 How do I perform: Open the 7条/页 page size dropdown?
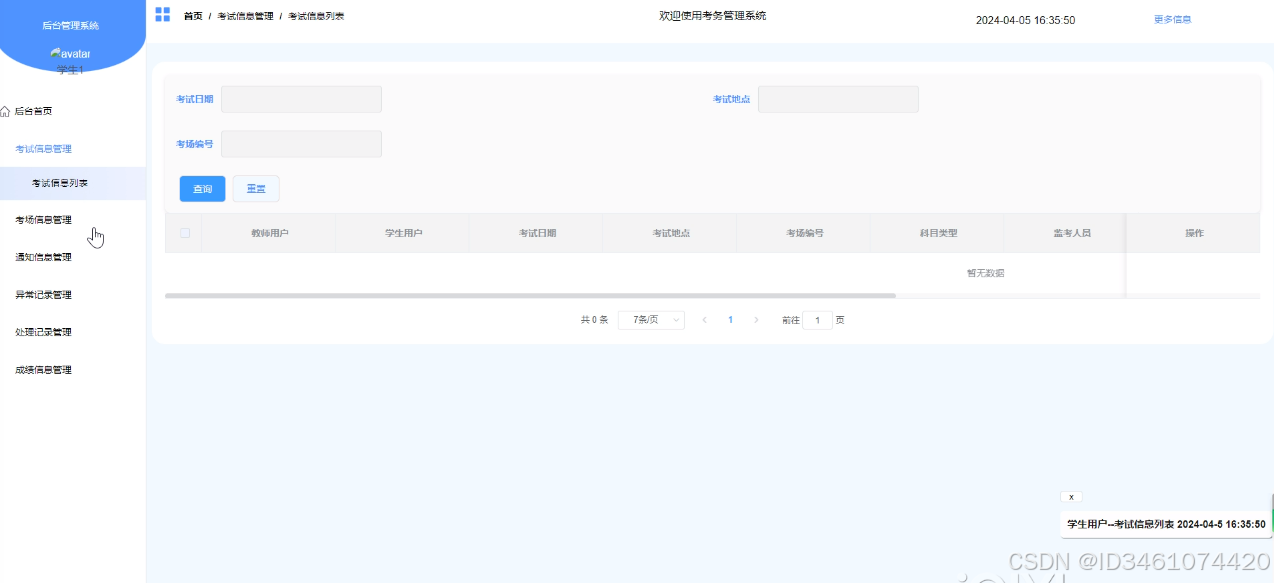[651, 320]
